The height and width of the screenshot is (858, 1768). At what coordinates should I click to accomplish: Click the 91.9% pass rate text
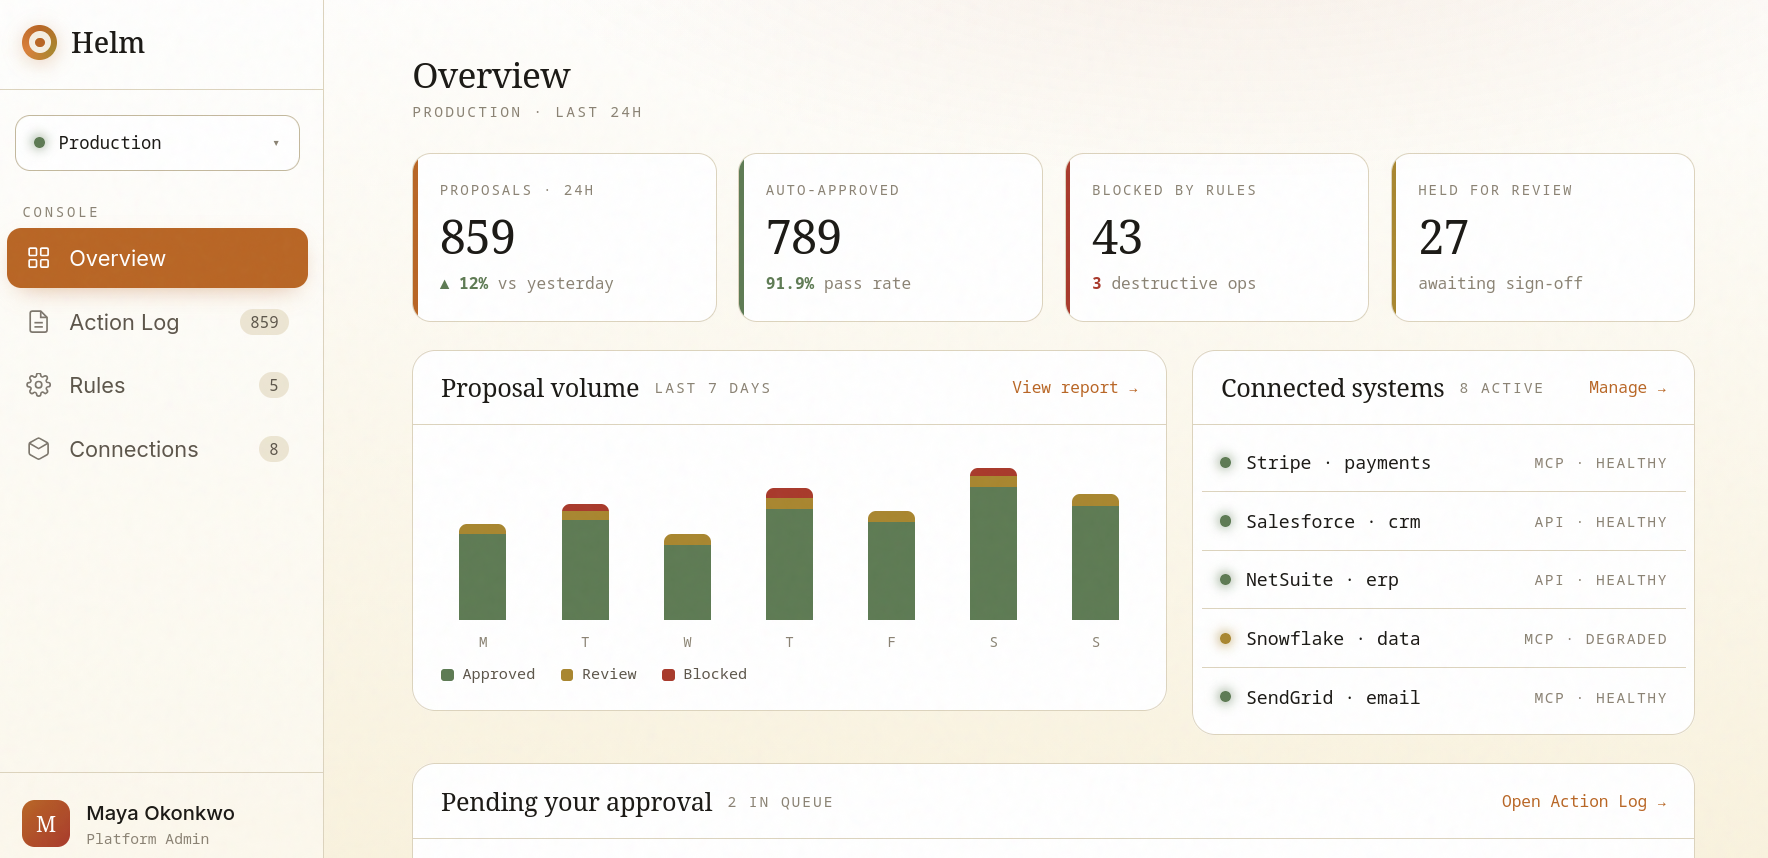[838, 284]
